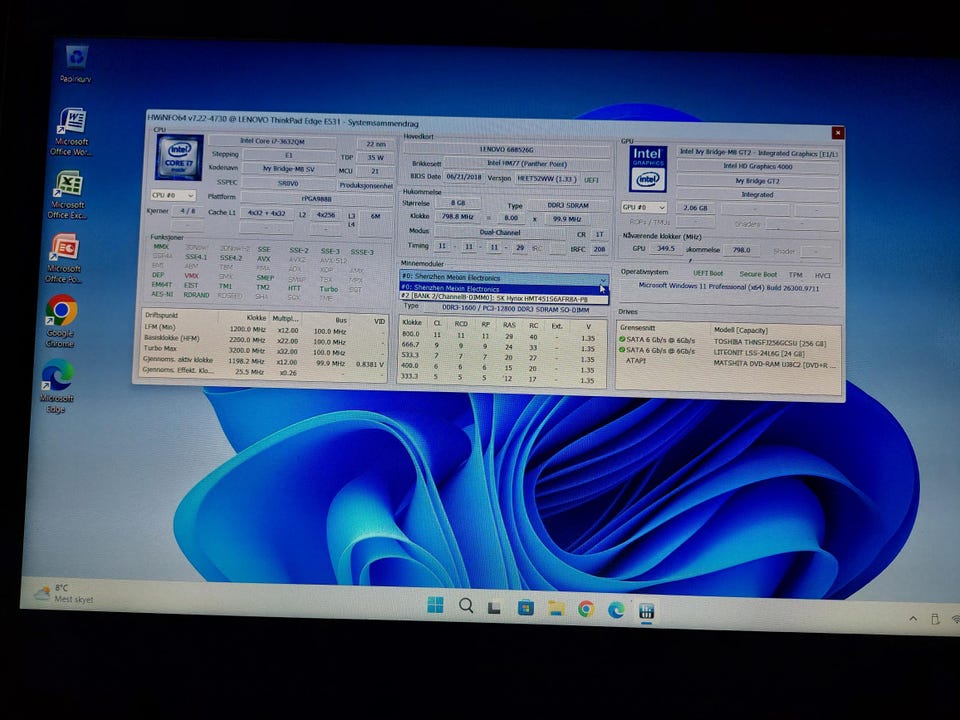Close the HWiNFO64 summary window
This screenshot has height=720, width=960.
(838, 133)
